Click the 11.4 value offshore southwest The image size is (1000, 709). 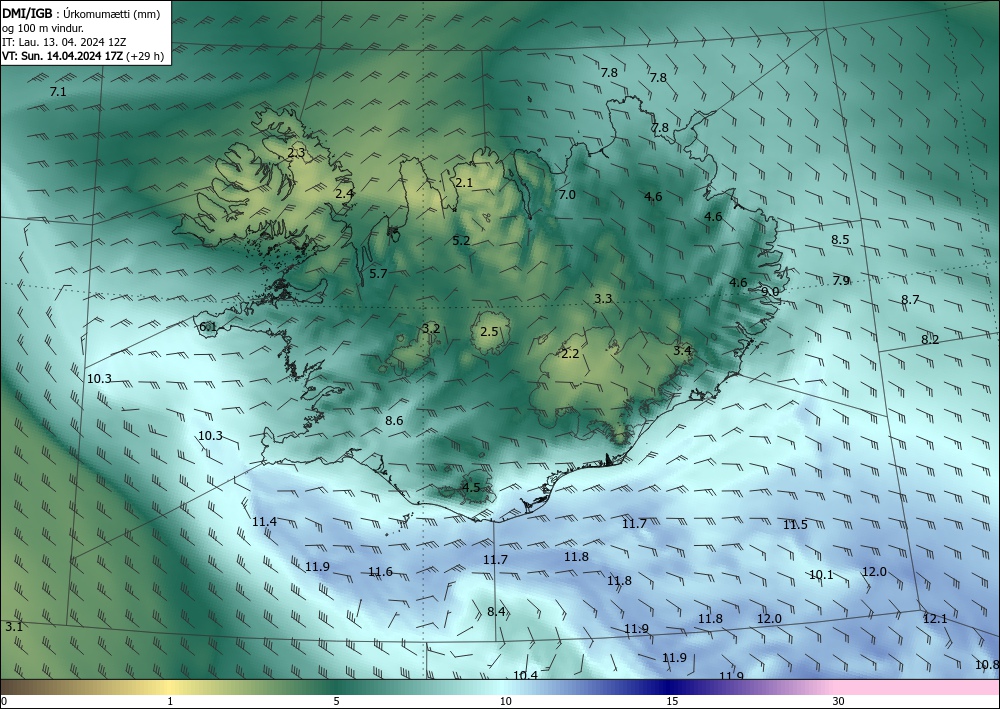coord(264,522)
